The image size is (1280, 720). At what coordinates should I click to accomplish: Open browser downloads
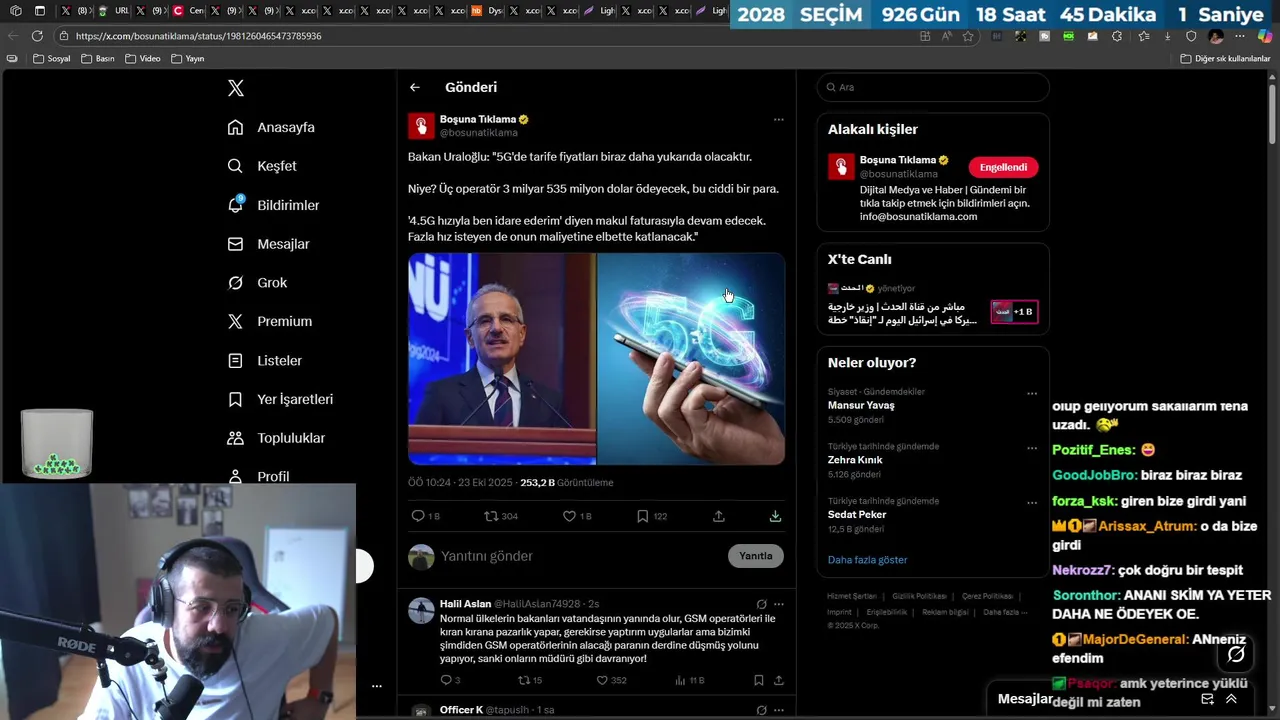(1167, 36)
